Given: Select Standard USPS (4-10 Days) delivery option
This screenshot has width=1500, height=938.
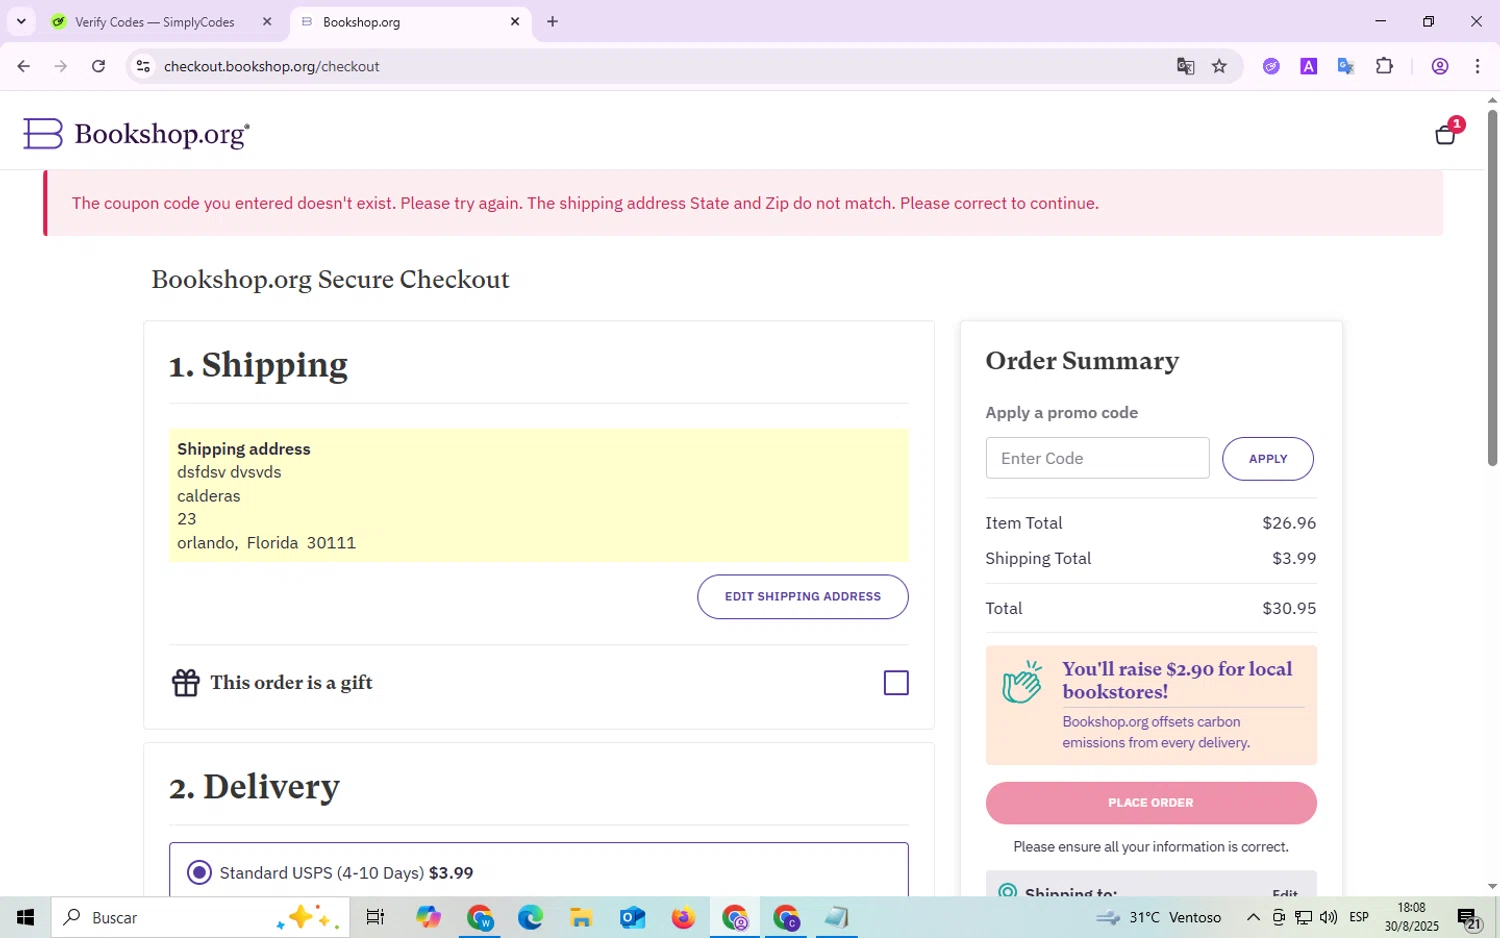Looking at the screenshot, I should [x=200, y=873].
